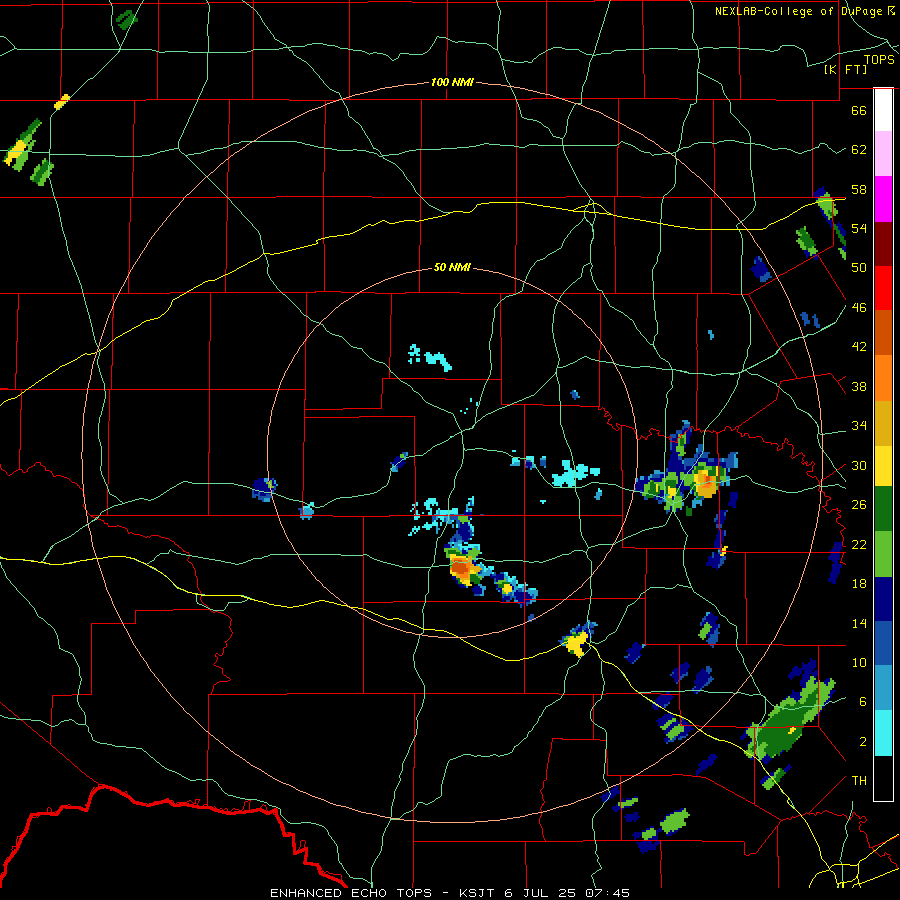Click the legend value 58
The height and width of the screenshot is (900, 900).
(859, 189)
